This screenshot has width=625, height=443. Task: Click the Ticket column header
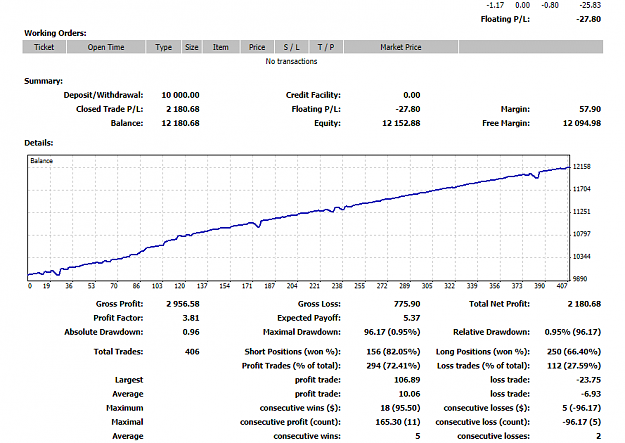click(44, 47)
